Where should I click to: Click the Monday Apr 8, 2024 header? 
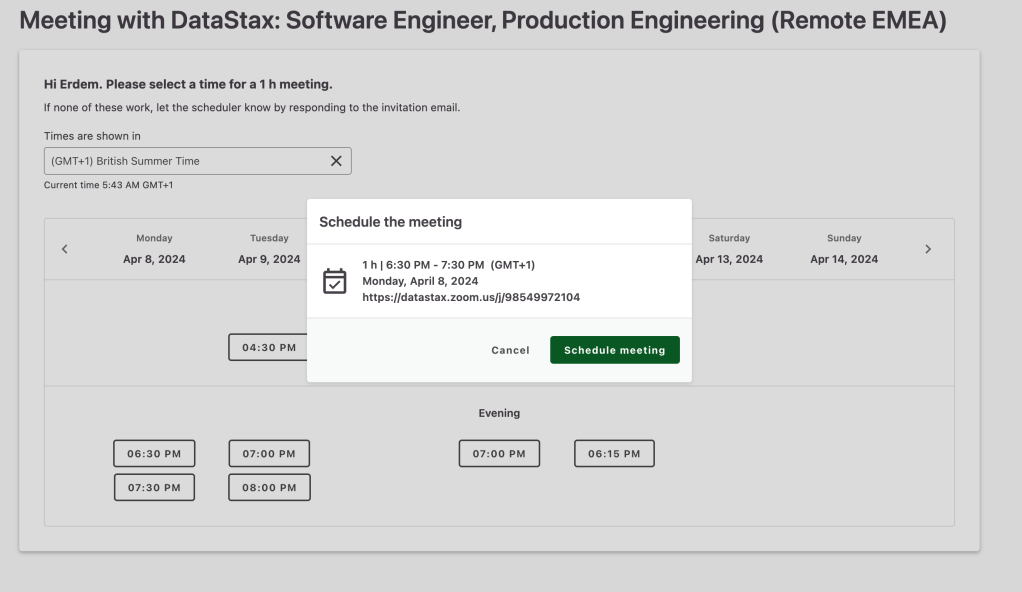click(x=154, y=249)
